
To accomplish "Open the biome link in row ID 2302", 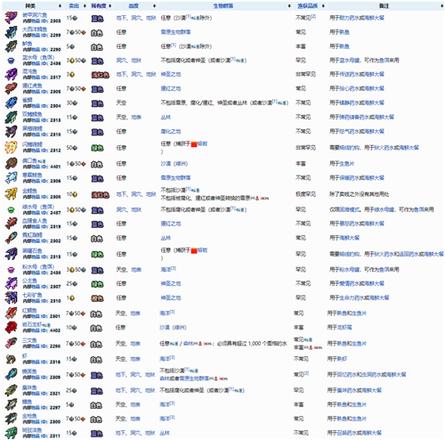I will pyautogui.click(x=166, y=238).
